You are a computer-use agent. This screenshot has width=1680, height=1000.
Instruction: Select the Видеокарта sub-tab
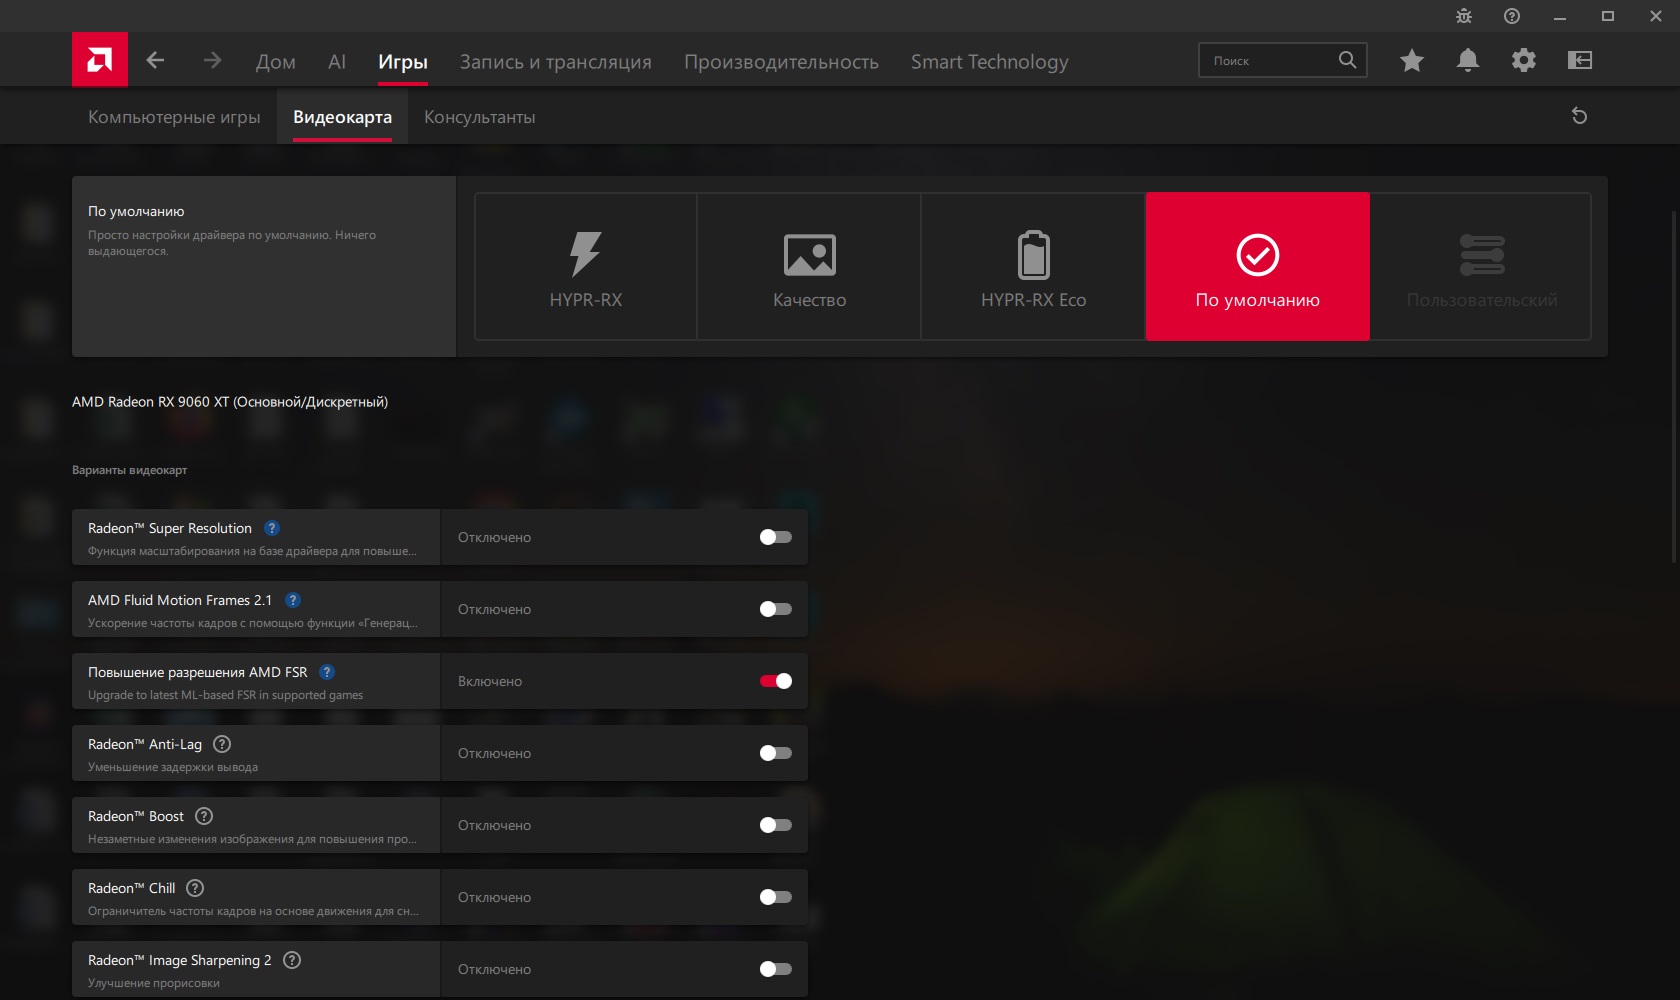pos(342,117)
